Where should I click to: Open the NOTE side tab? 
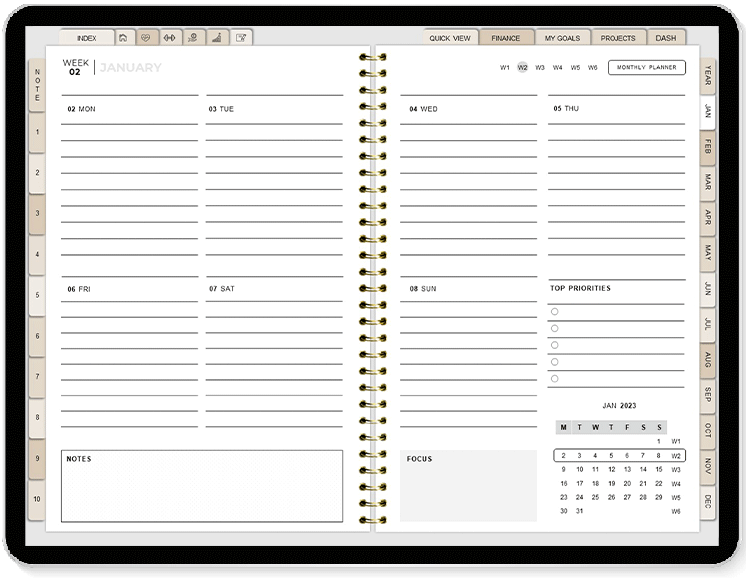pyautogui.click(x=37, y=84)
